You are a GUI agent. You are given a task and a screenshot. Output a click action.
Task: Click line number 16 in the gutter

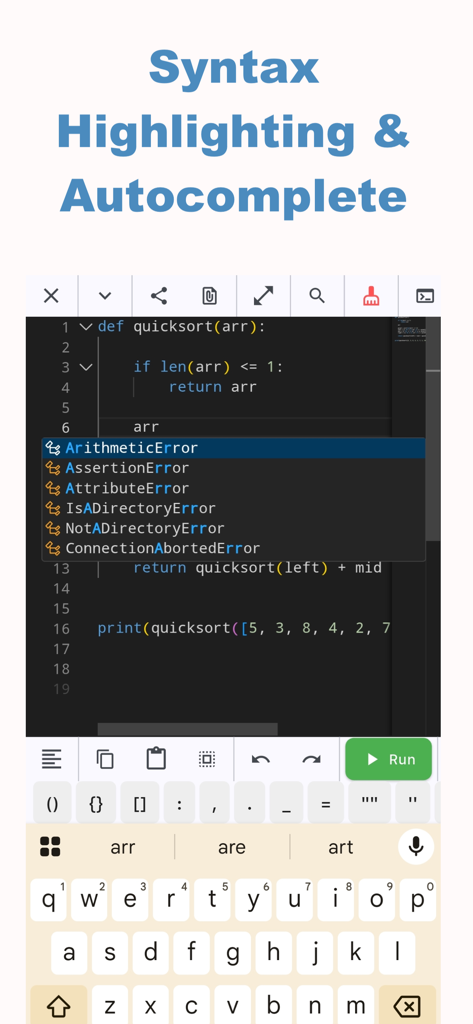tap(61, 629)
